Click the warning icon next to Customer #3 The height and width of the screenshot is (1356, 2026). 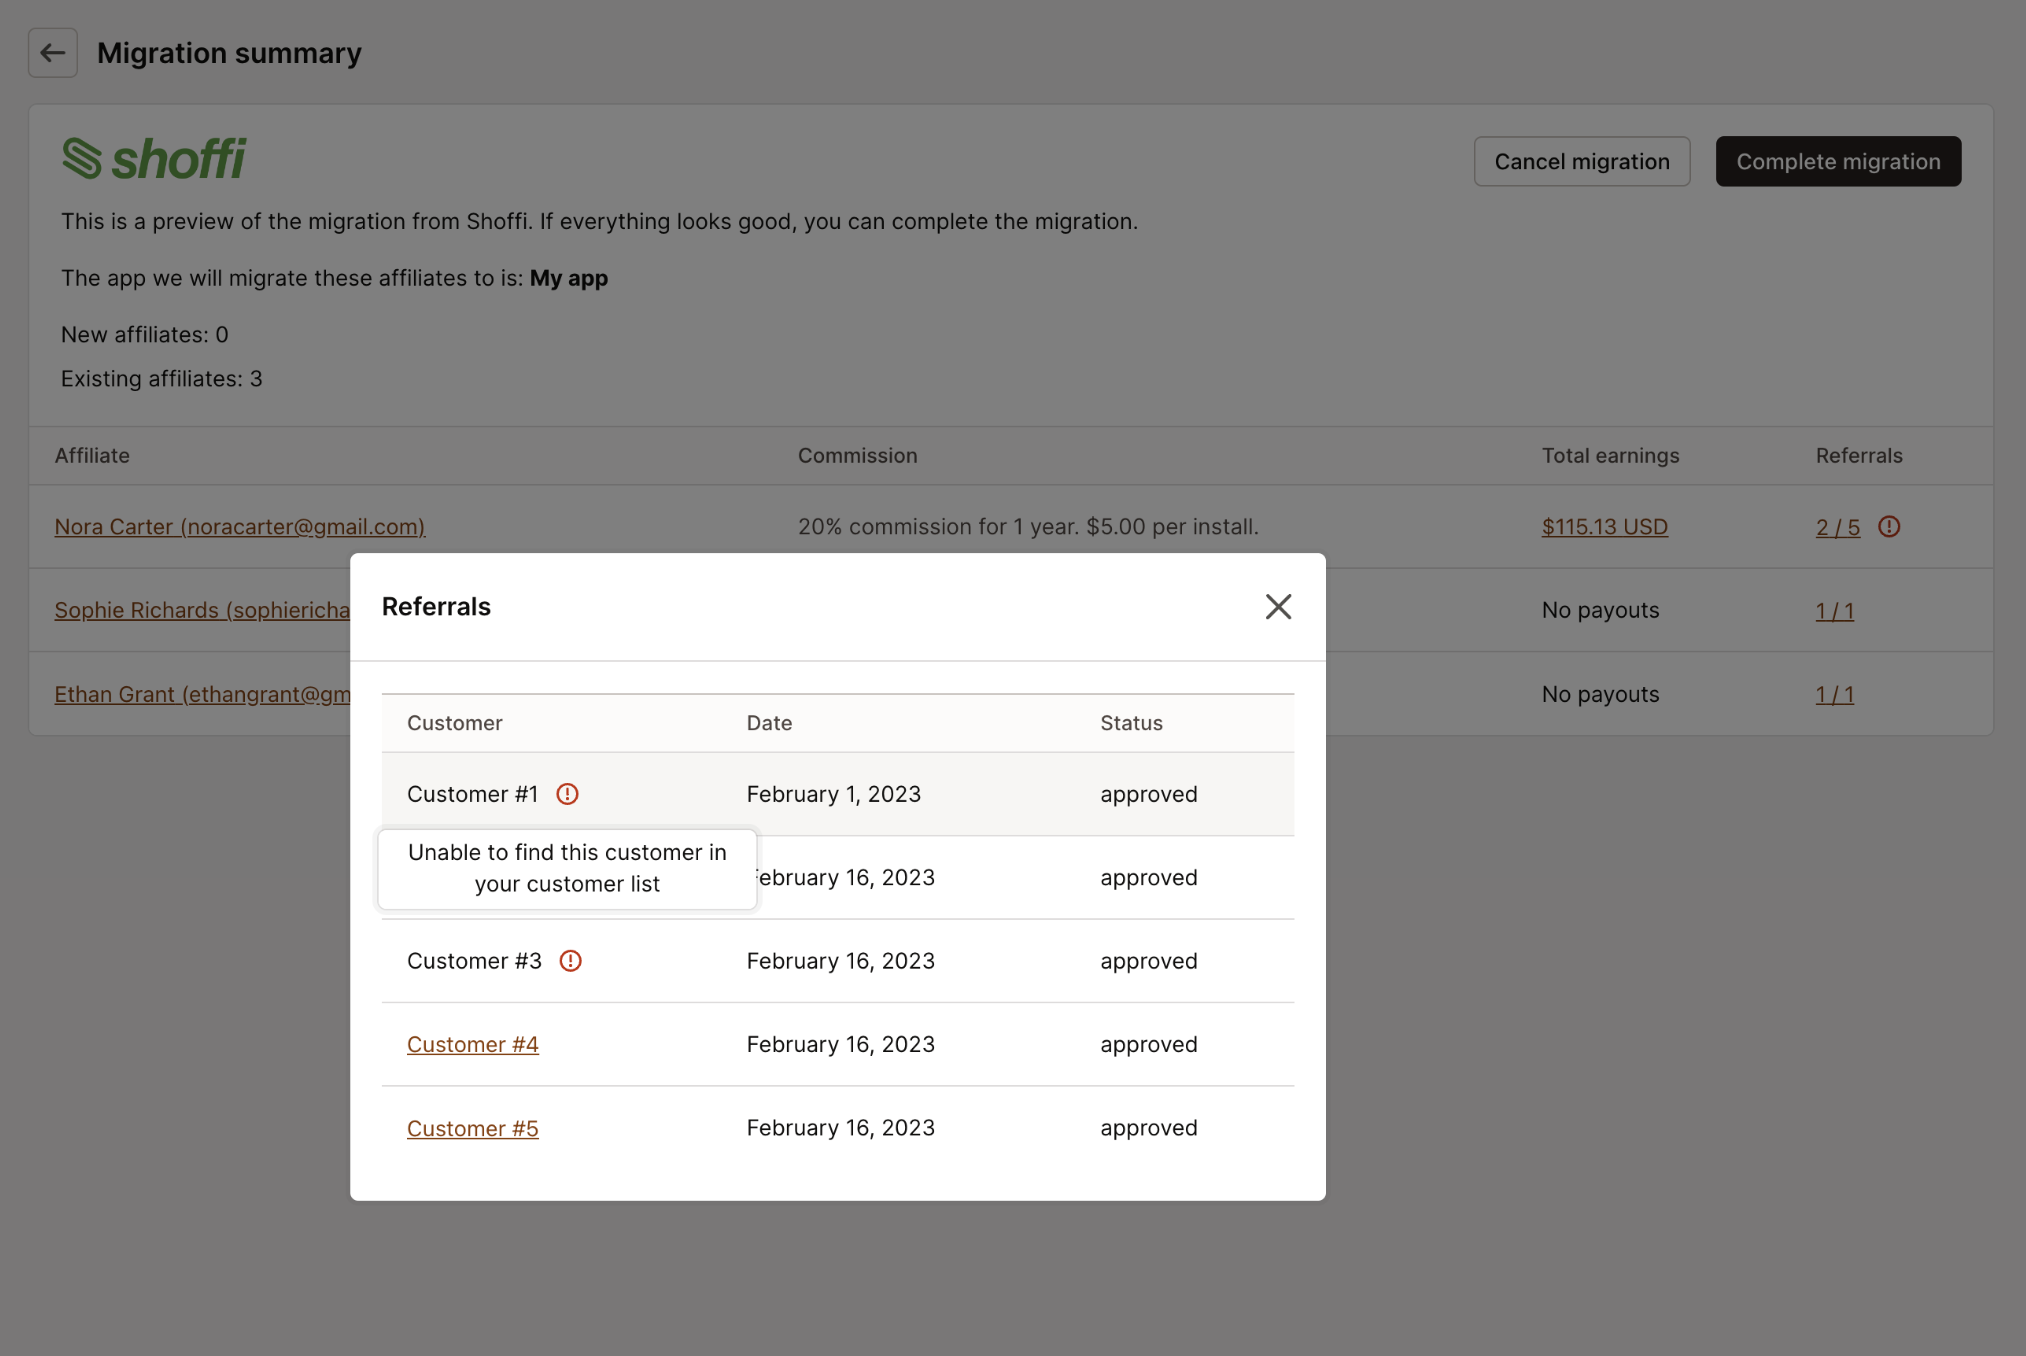(571, 960)
